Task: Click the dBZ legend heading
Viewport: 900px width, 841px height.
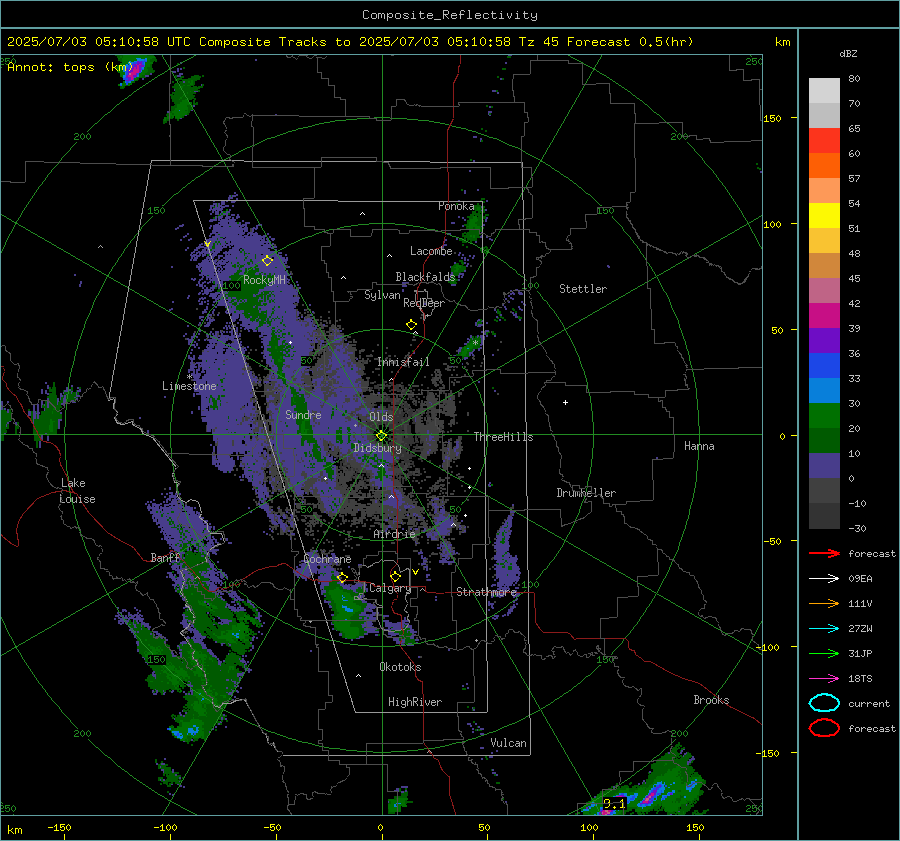Action: tap(848, 54)
